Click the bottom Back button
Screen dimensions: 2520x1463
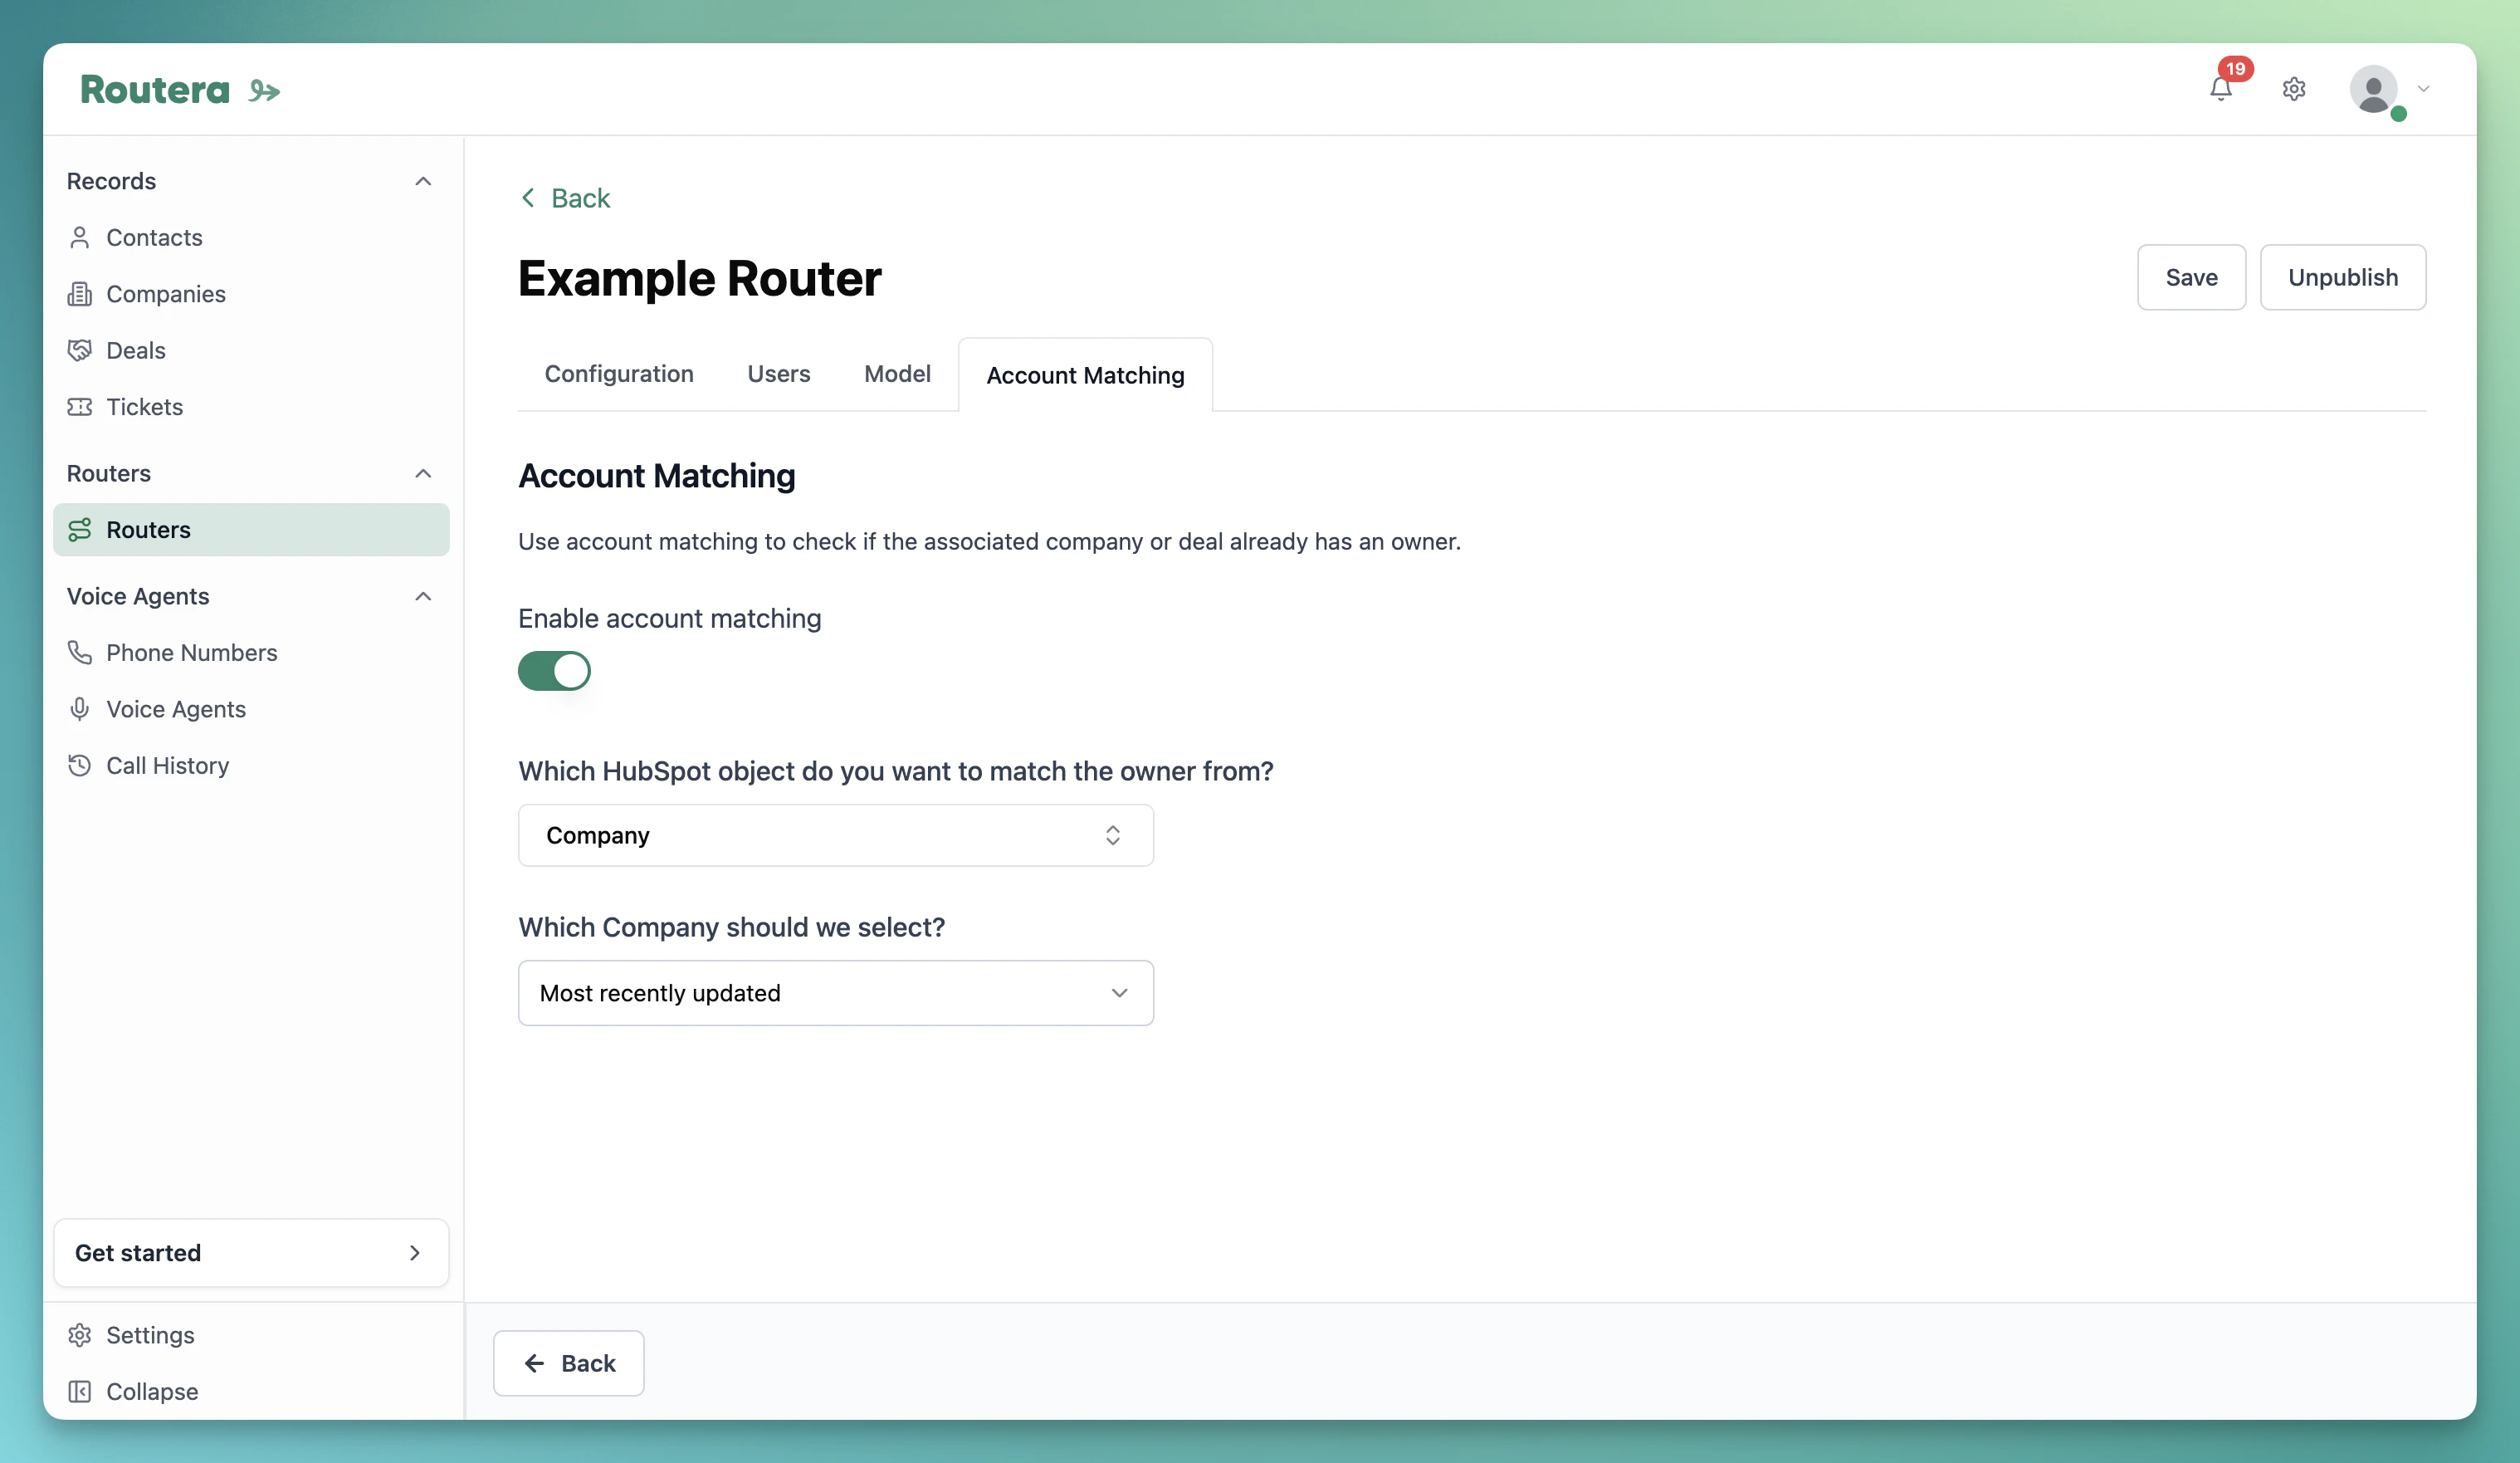(568, 1363)
